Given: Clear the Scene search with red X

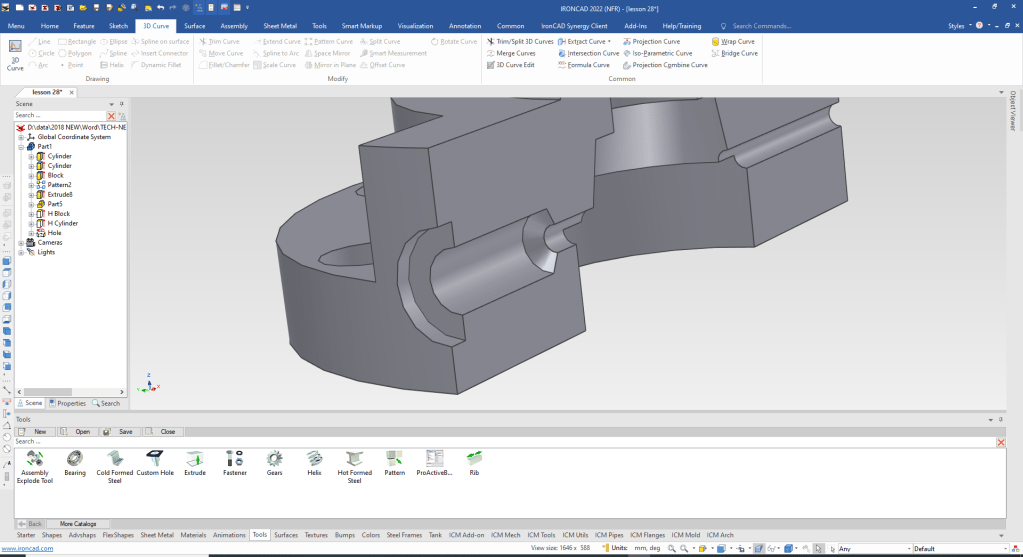Looking at the screenshot, I should click(112, 116).
